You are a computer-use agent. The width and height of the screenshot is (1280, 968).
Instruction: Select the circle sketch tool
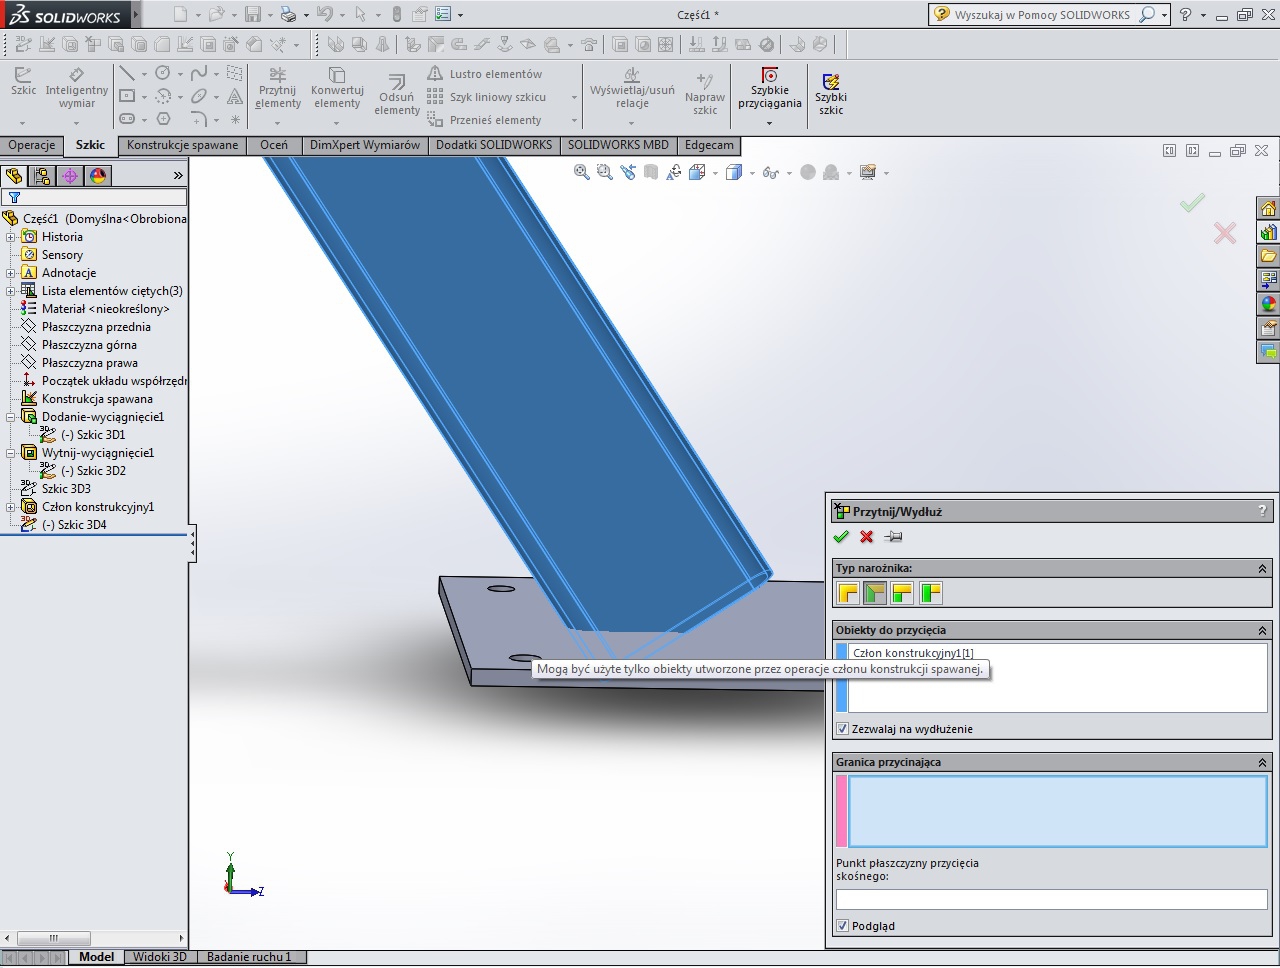coord(162,74)
